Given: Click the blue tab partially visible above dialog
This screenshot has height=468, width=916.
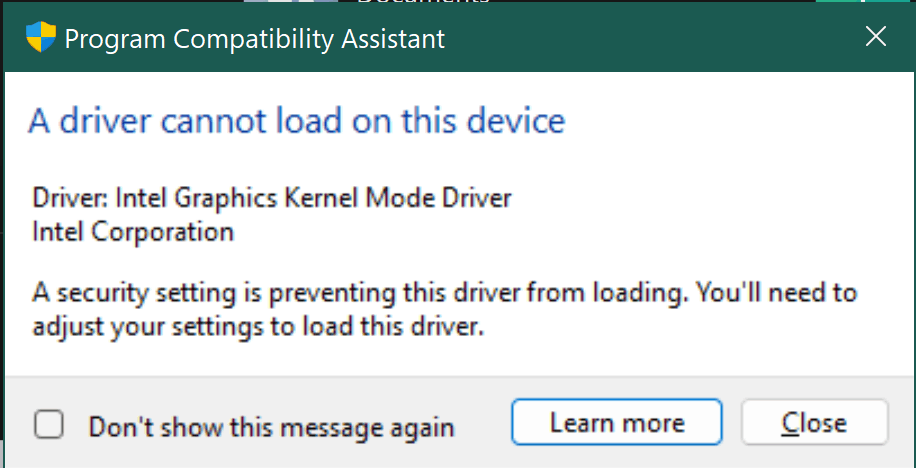Looking at the screenshot, I should pos(290,2).
